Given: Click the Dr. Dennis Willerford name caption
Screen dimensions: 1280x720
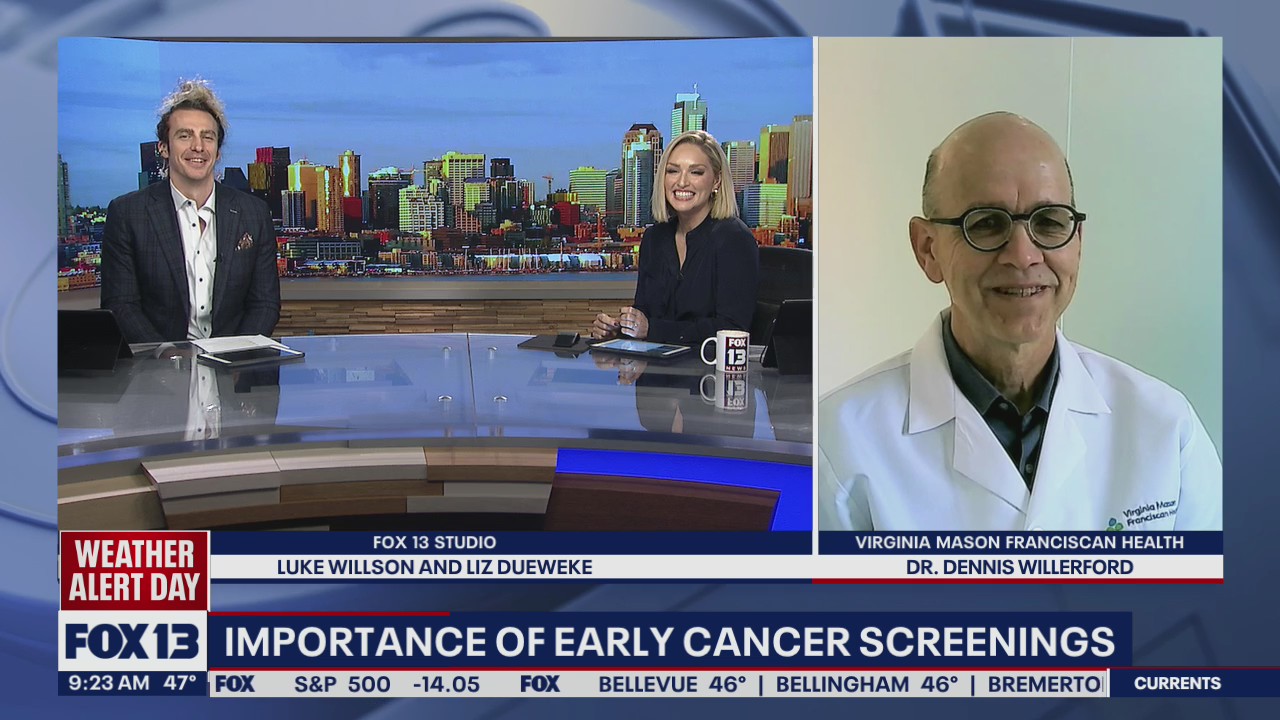Looking at the screenshot, I should tap(1019, 567).
